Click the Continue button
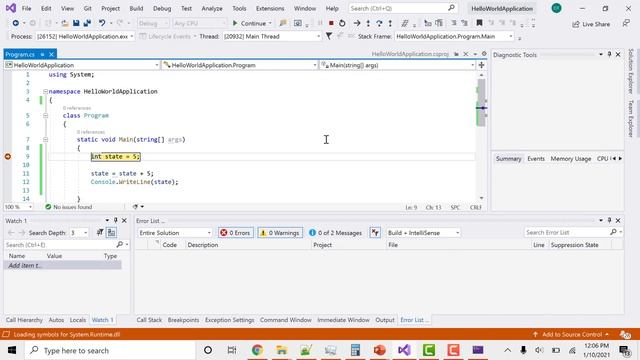Image resolution: width=640 pixels, height=360 pixels. (x=250, y=23)
